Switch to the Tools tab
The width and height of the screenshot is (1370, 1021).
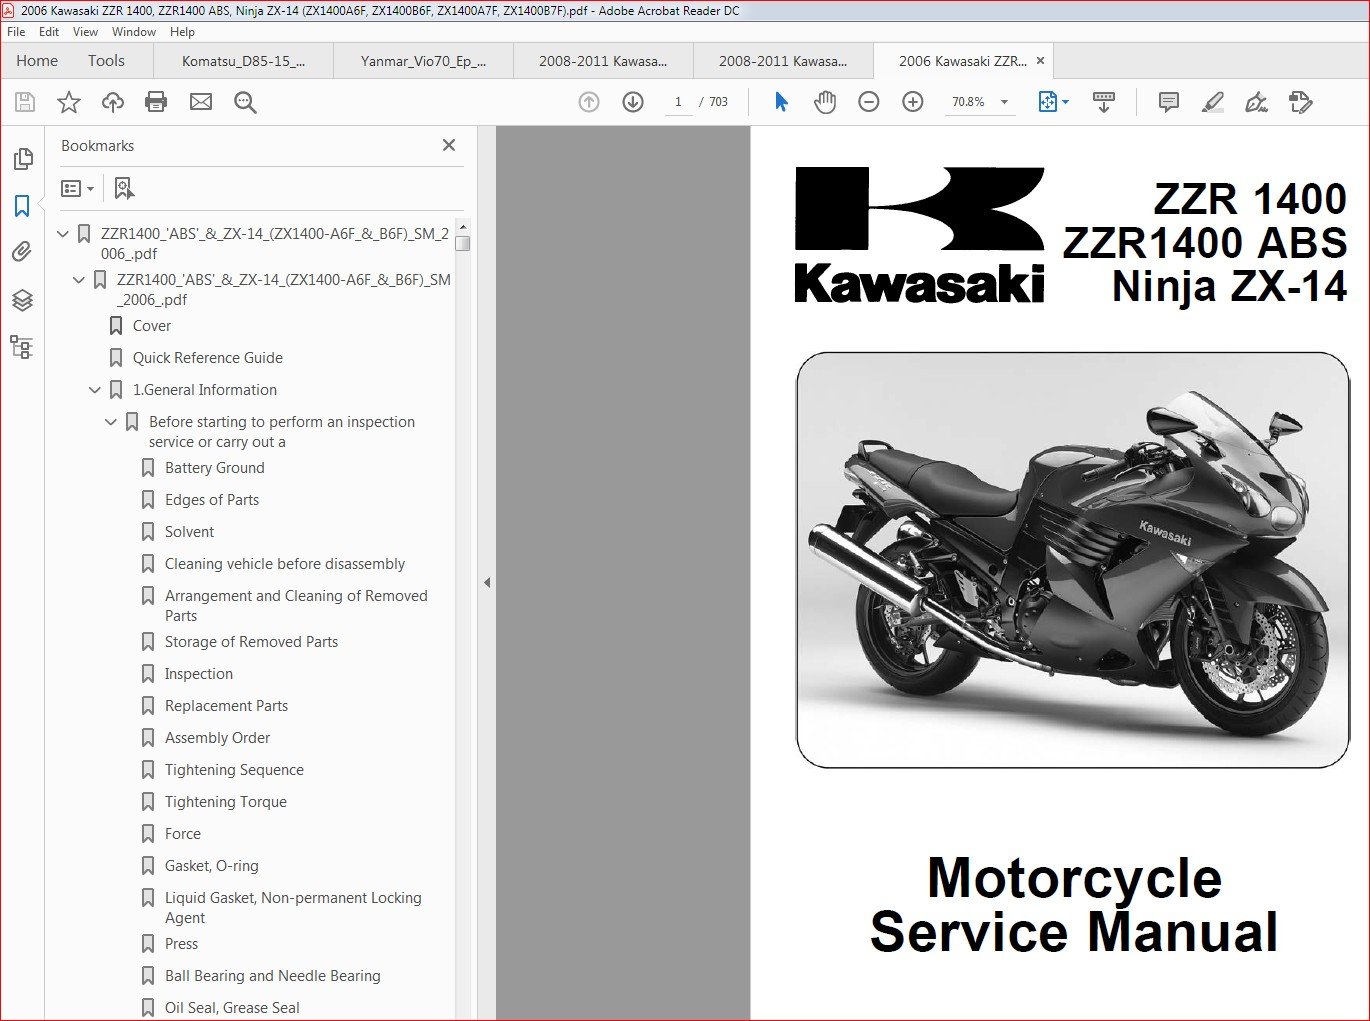pyautogui.click(x=106, y=61)
